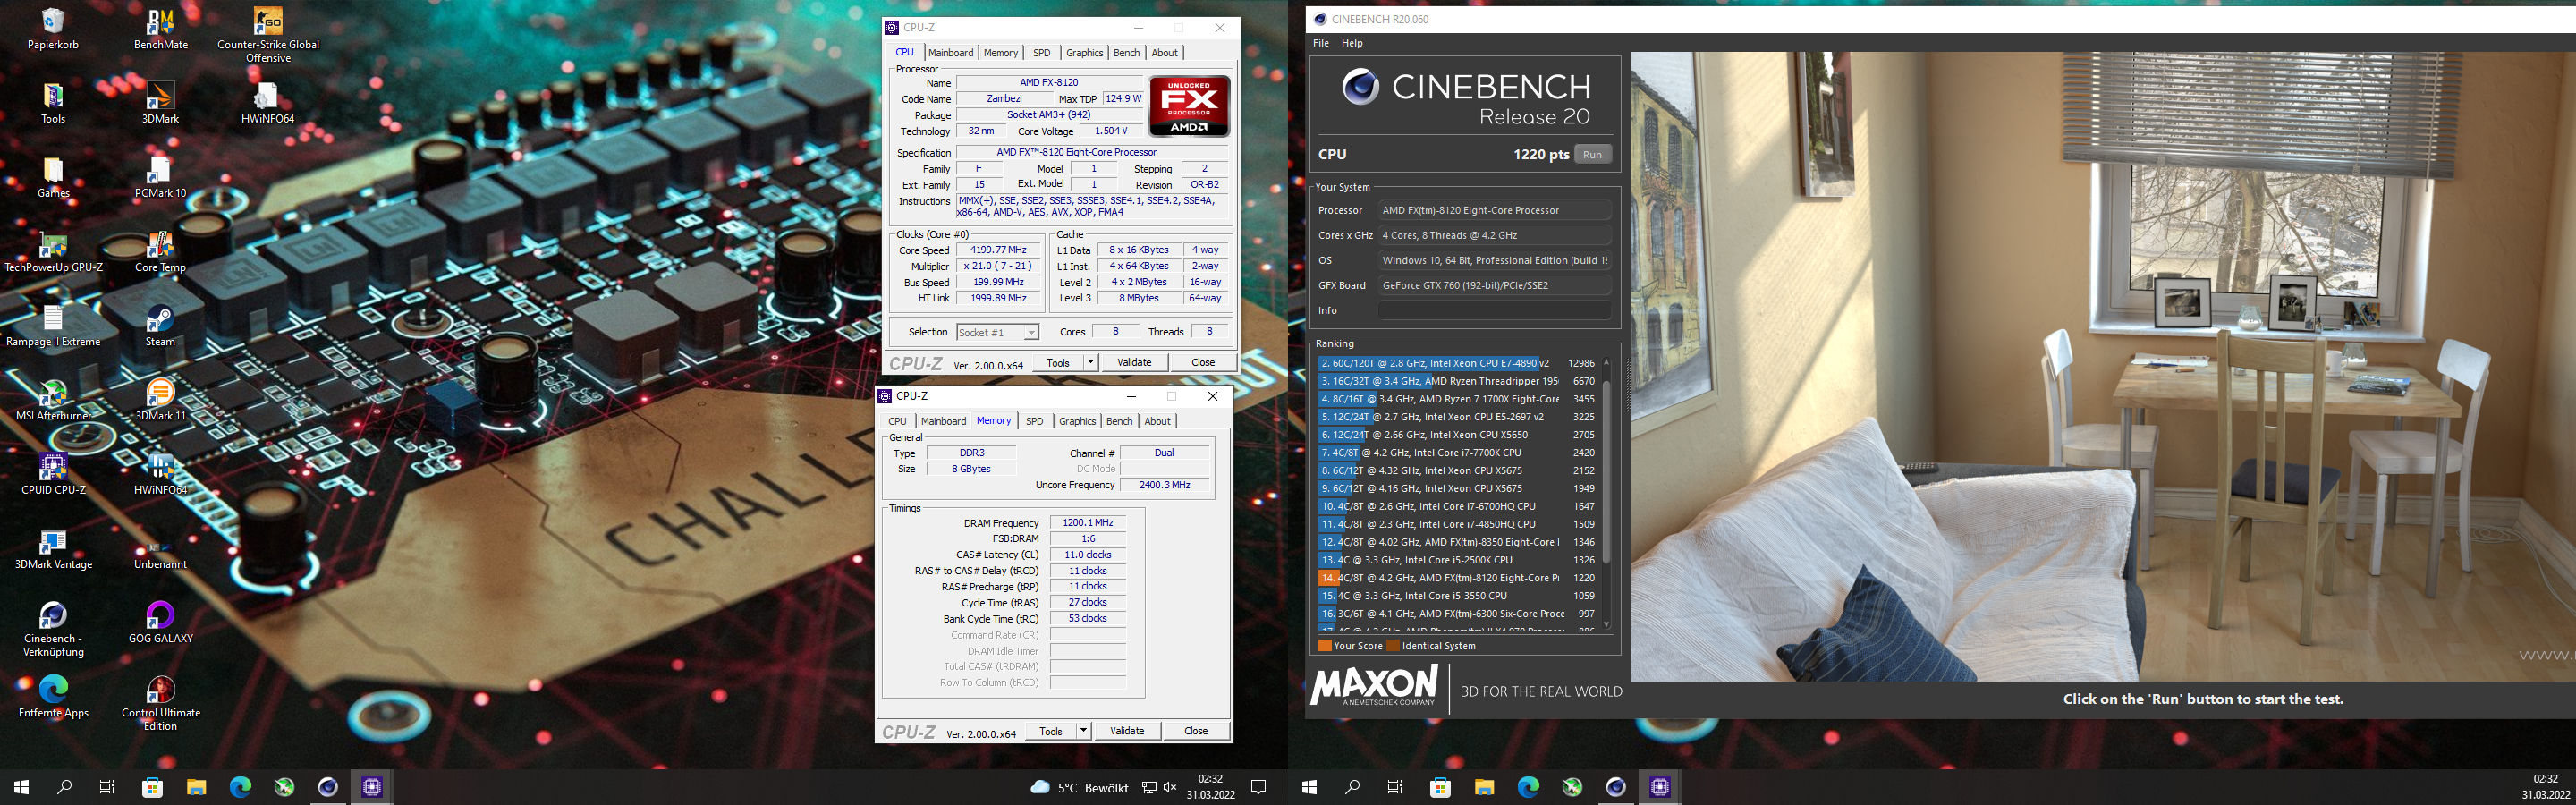Click the Cinebench Info input field
2576x805 pixels.
tap(1494, 310)
